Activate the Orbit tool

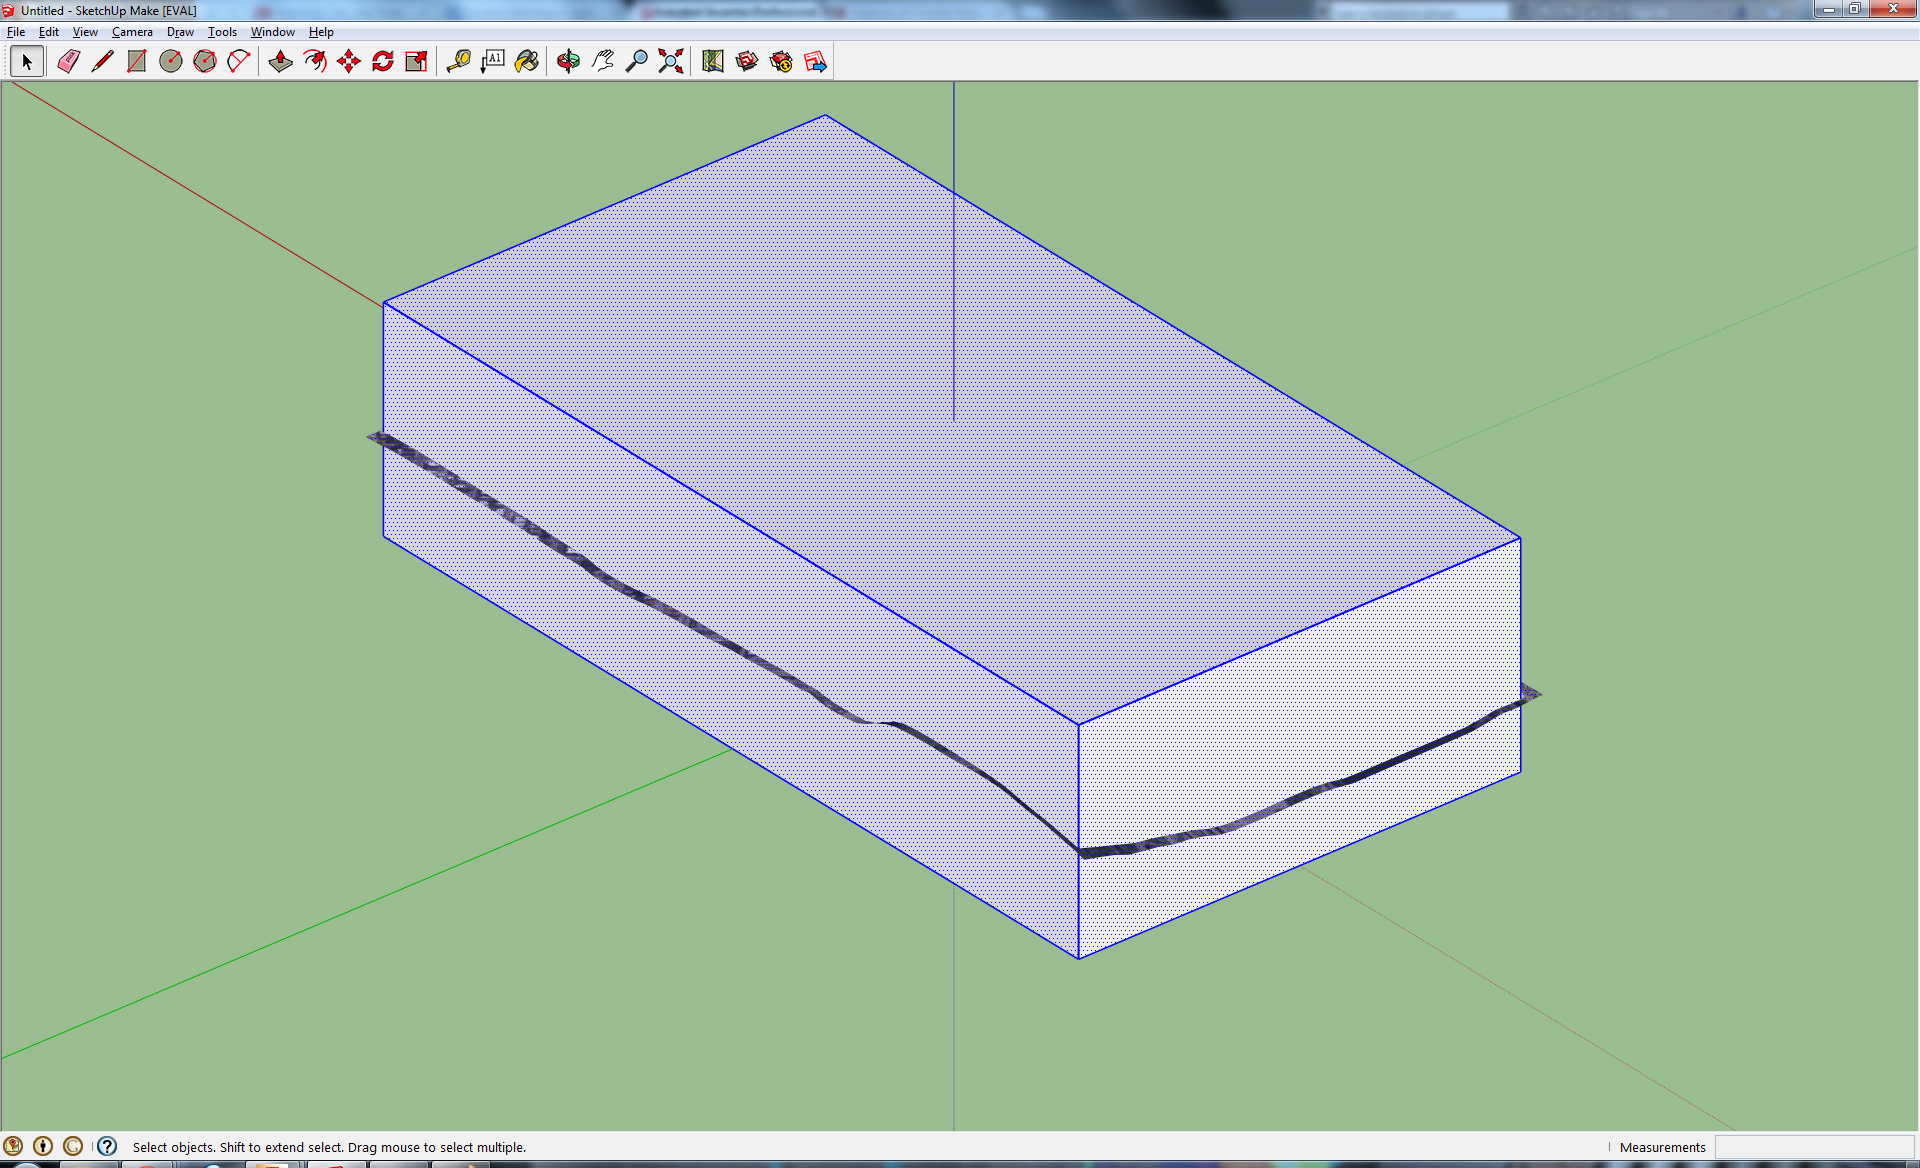click(x=569, y=62)
